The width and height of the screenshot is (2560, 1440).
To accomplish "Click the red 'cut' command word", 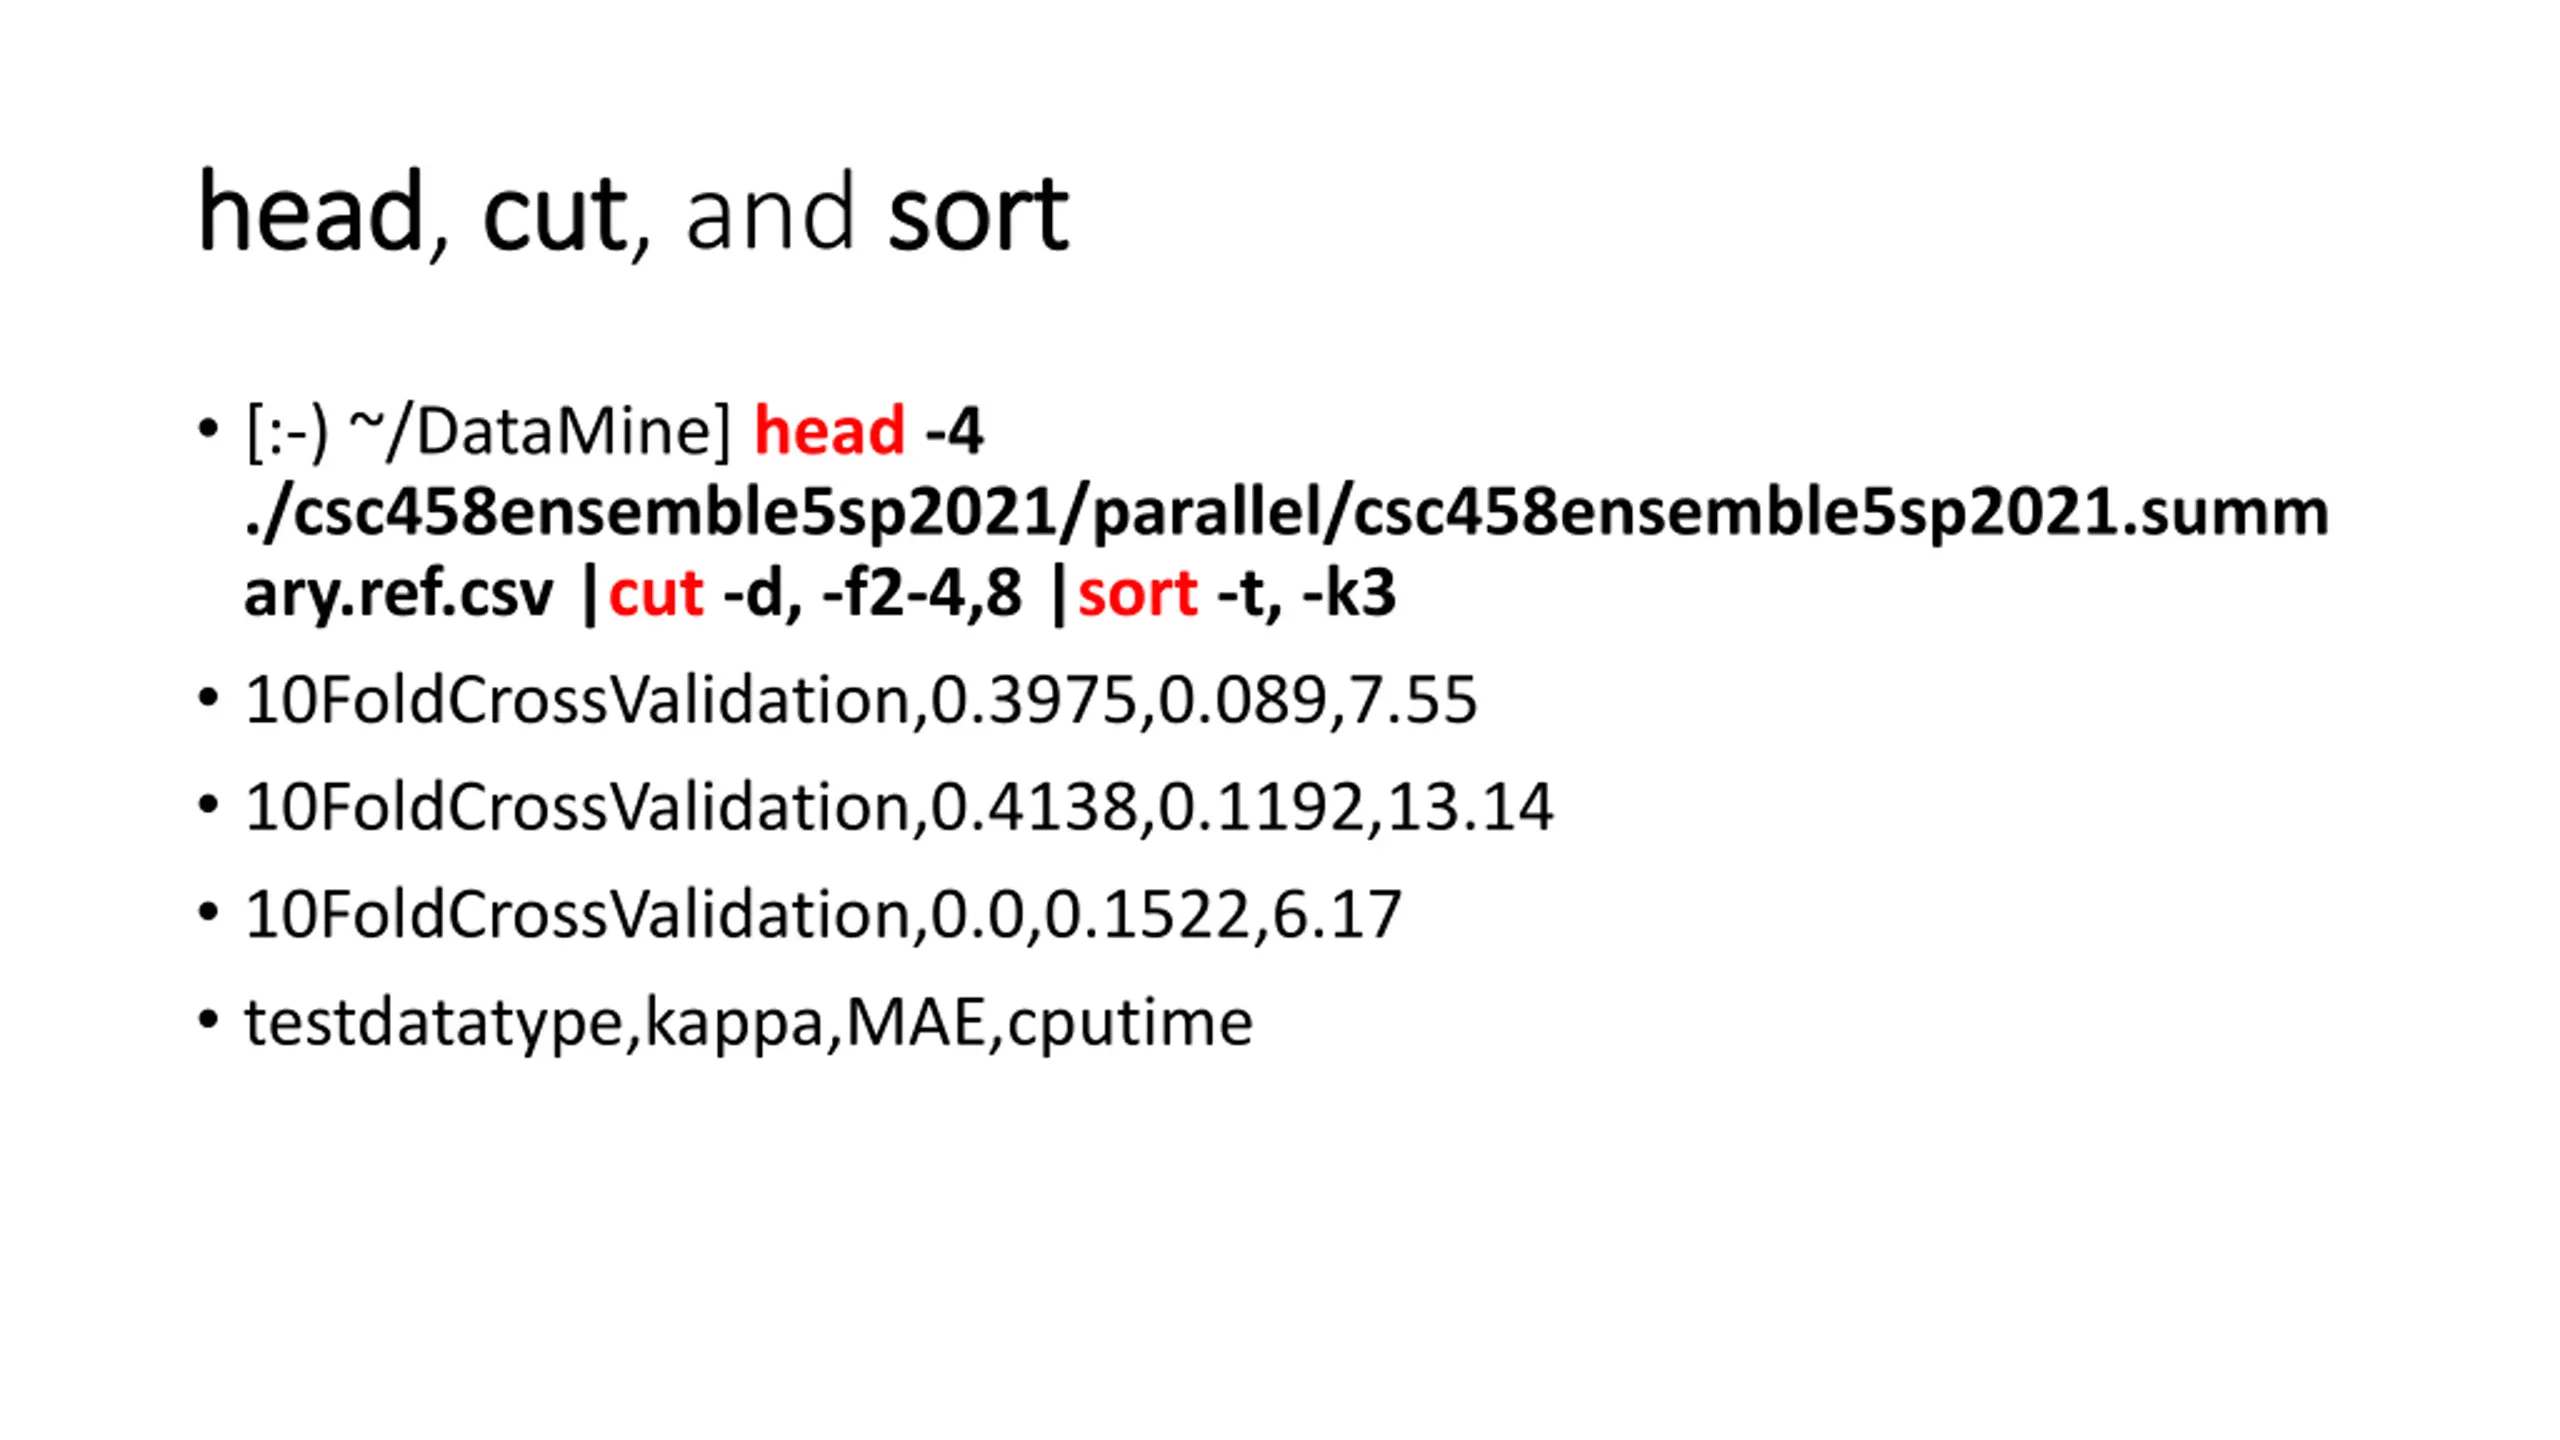I will [656, 593].
